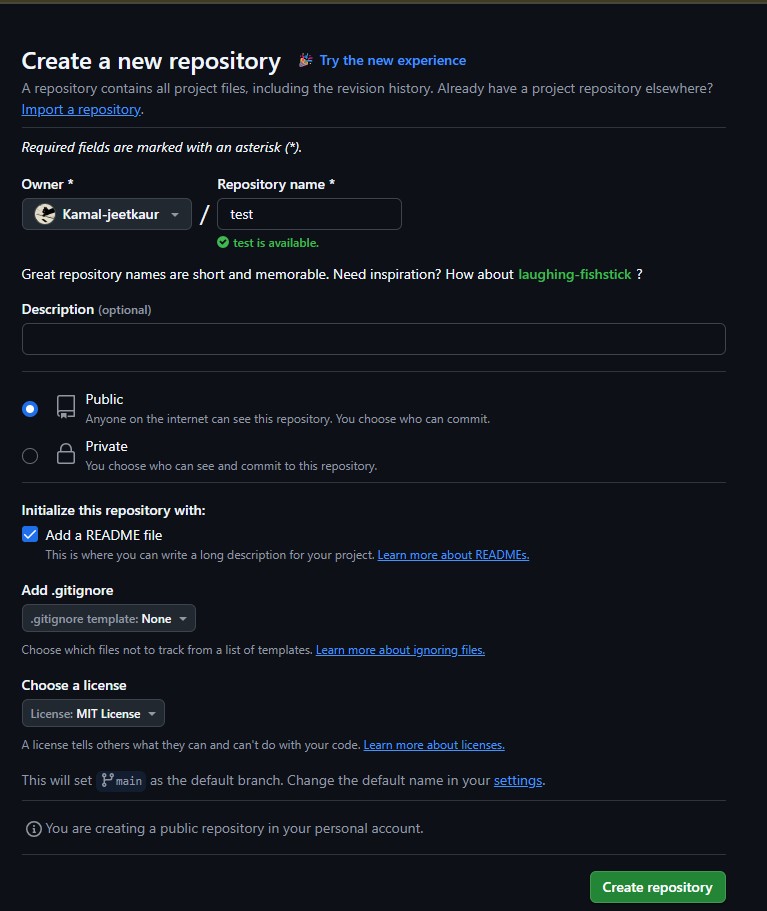Open the MIT License dropdown

tap(93, 713)
